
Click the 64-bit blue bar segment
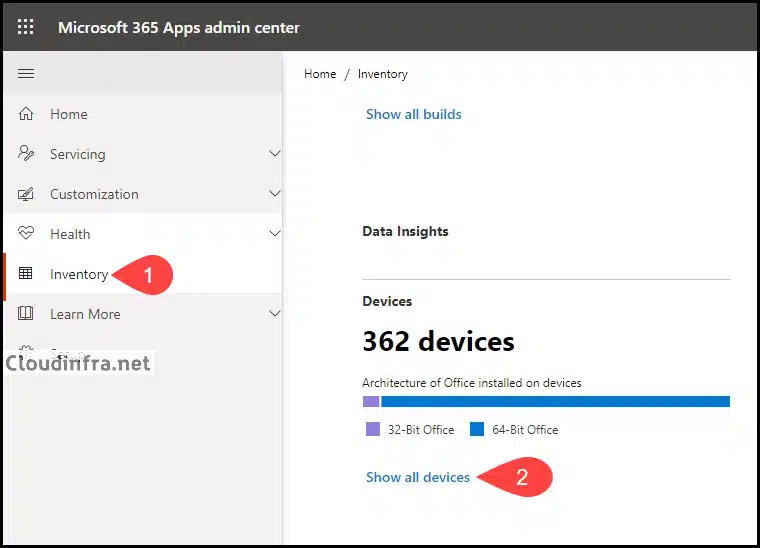(x=555, y=401)
